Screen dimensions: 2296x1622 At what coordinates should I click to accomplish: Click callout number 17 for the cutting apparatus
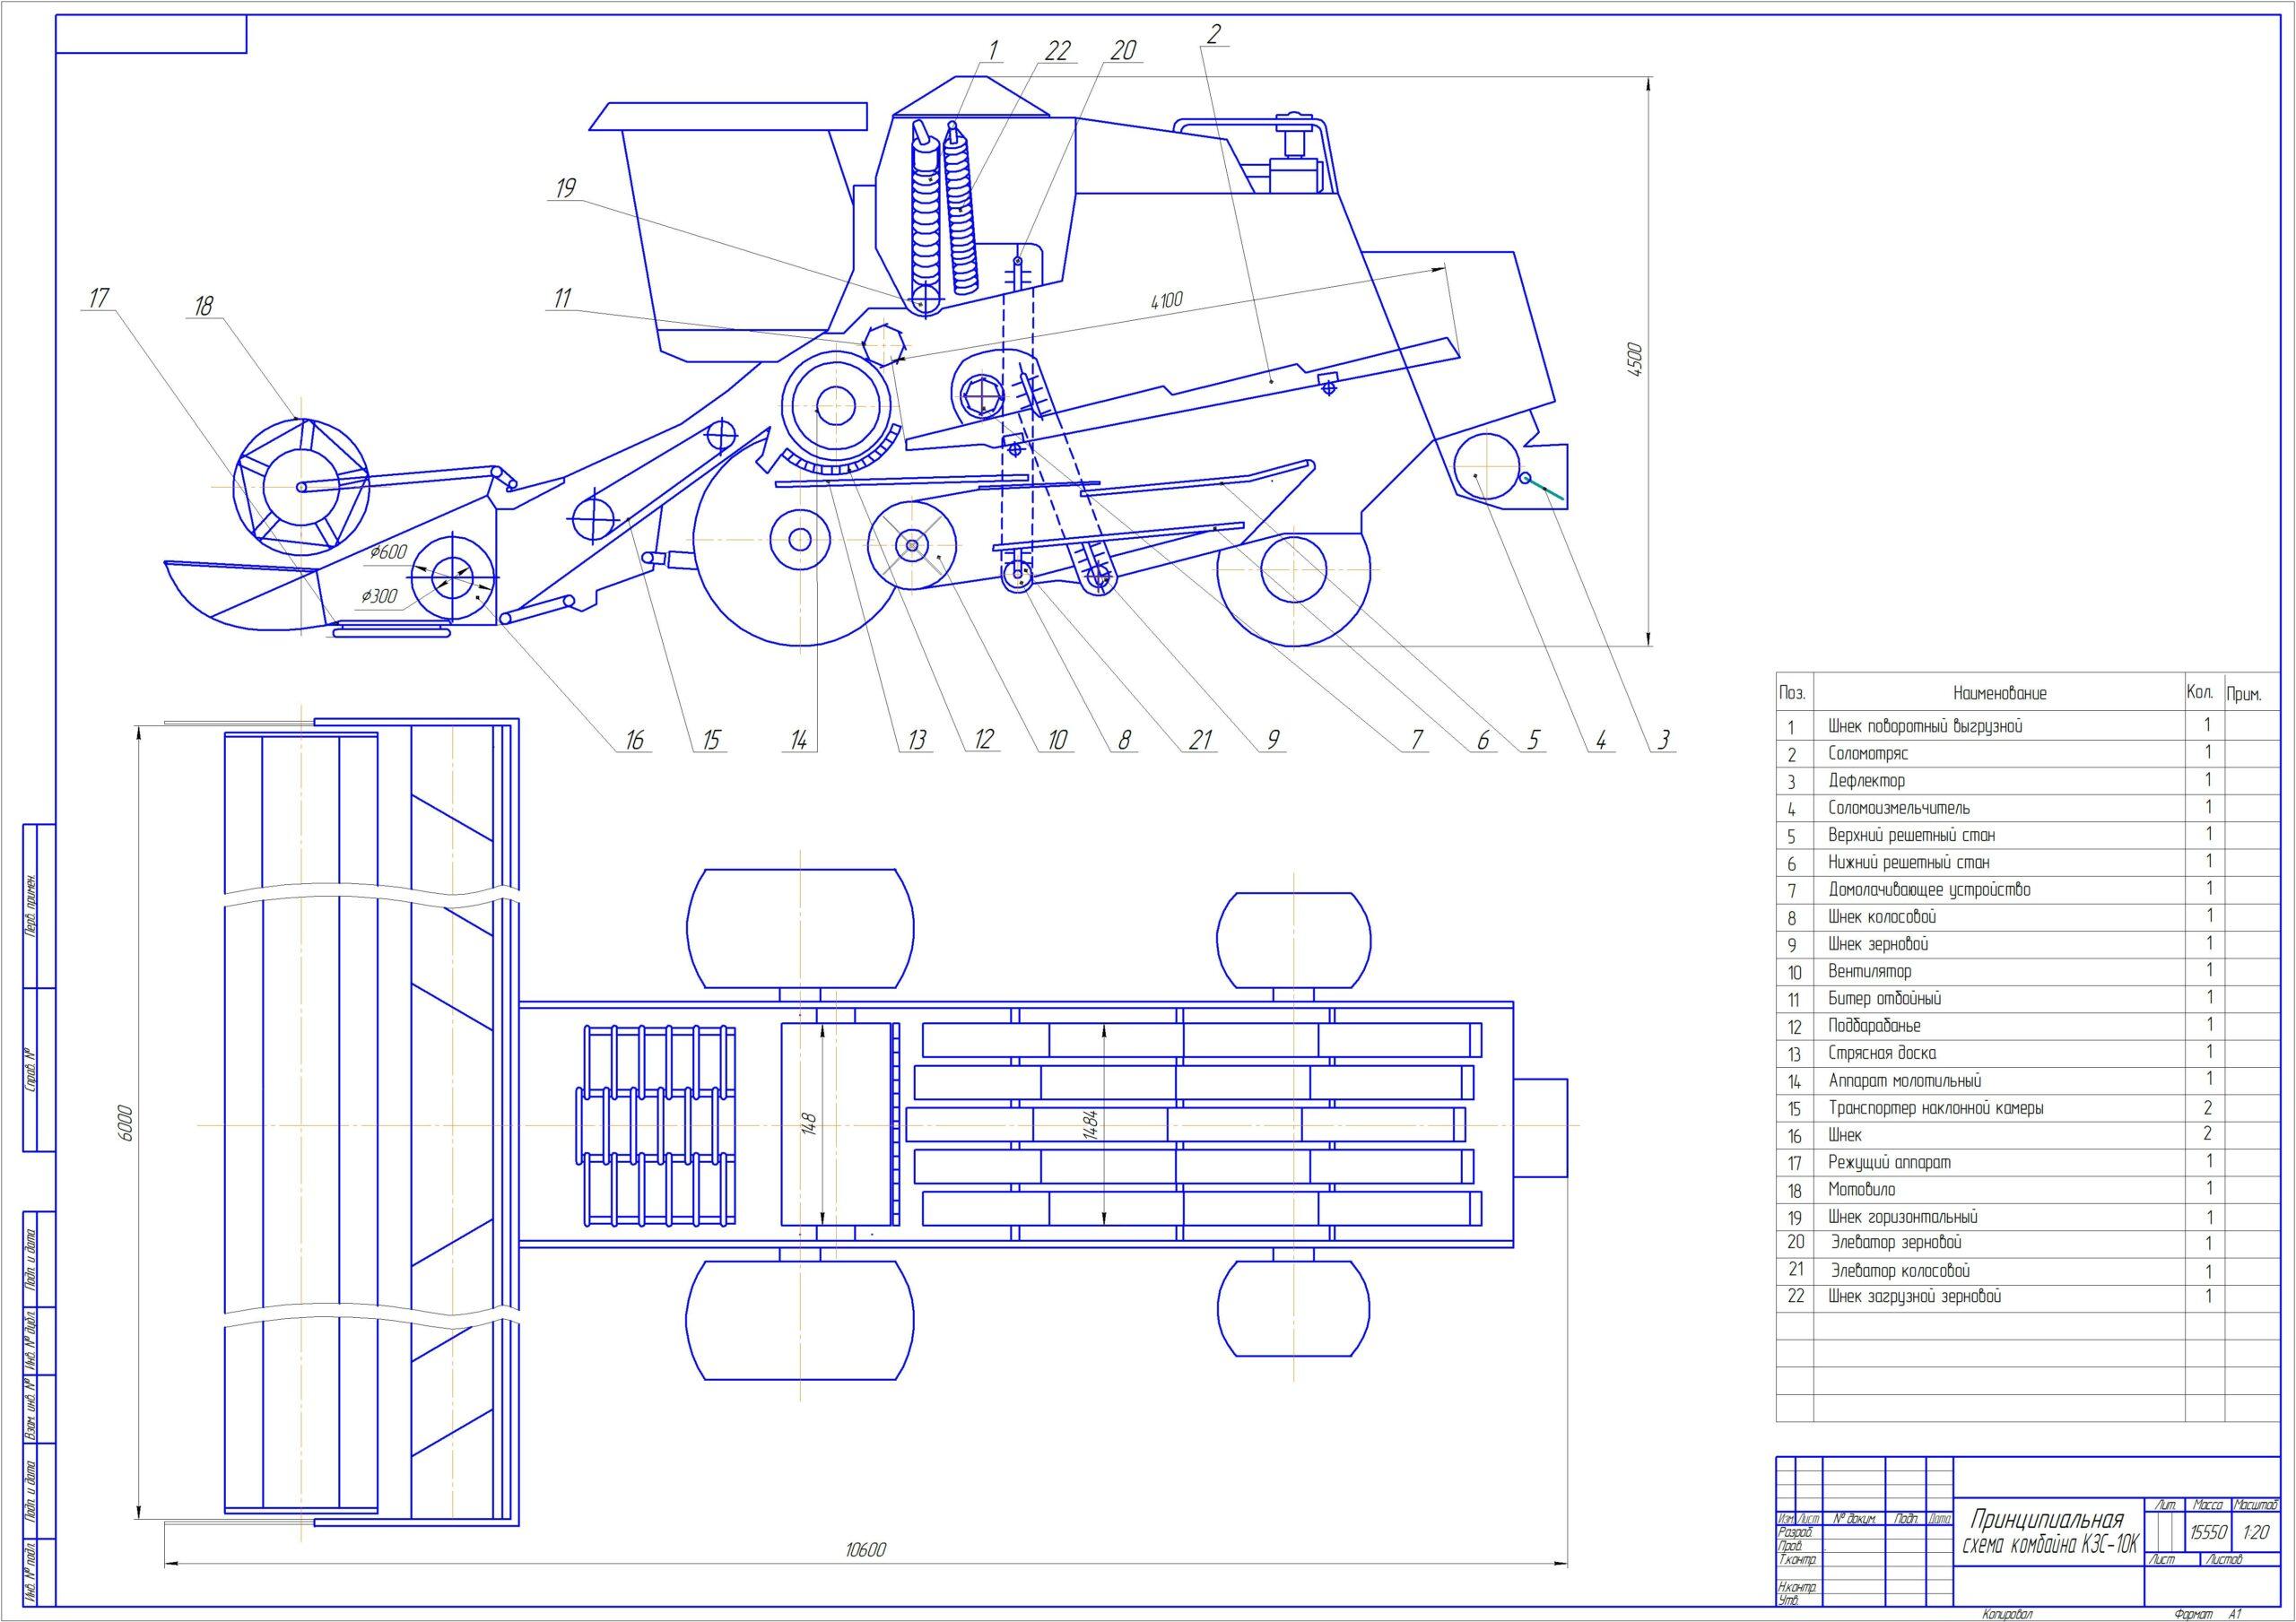(x=98, y=297)
